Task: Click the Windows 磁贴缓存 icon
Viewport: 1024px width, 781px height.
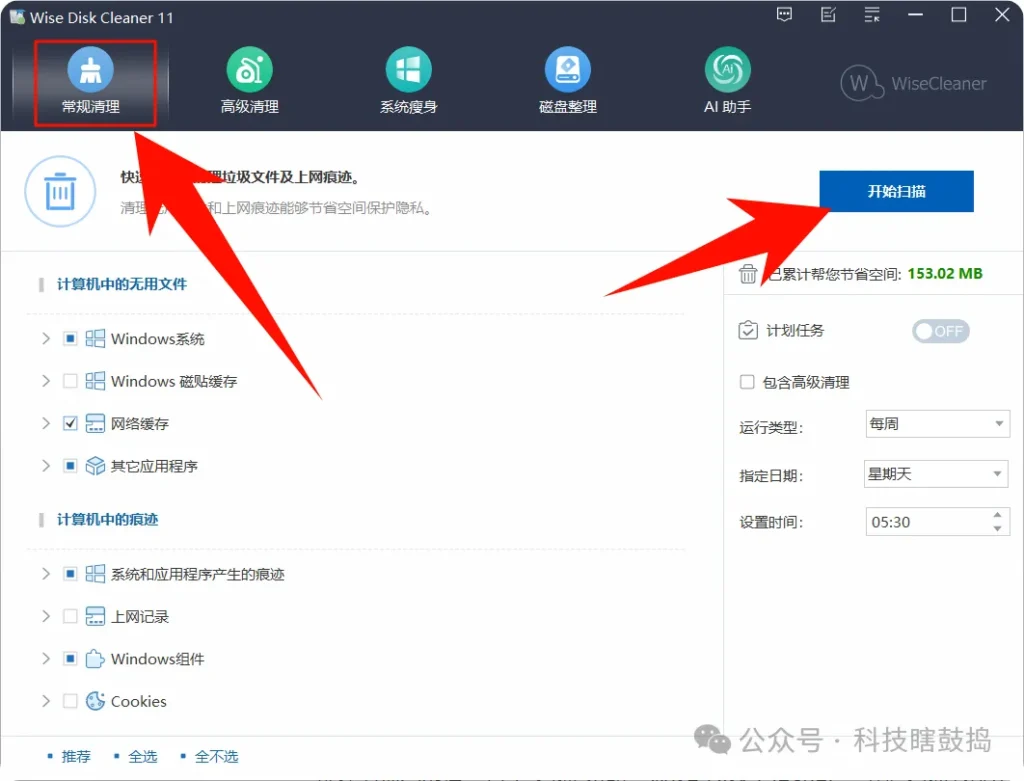Action: (95, 381)
